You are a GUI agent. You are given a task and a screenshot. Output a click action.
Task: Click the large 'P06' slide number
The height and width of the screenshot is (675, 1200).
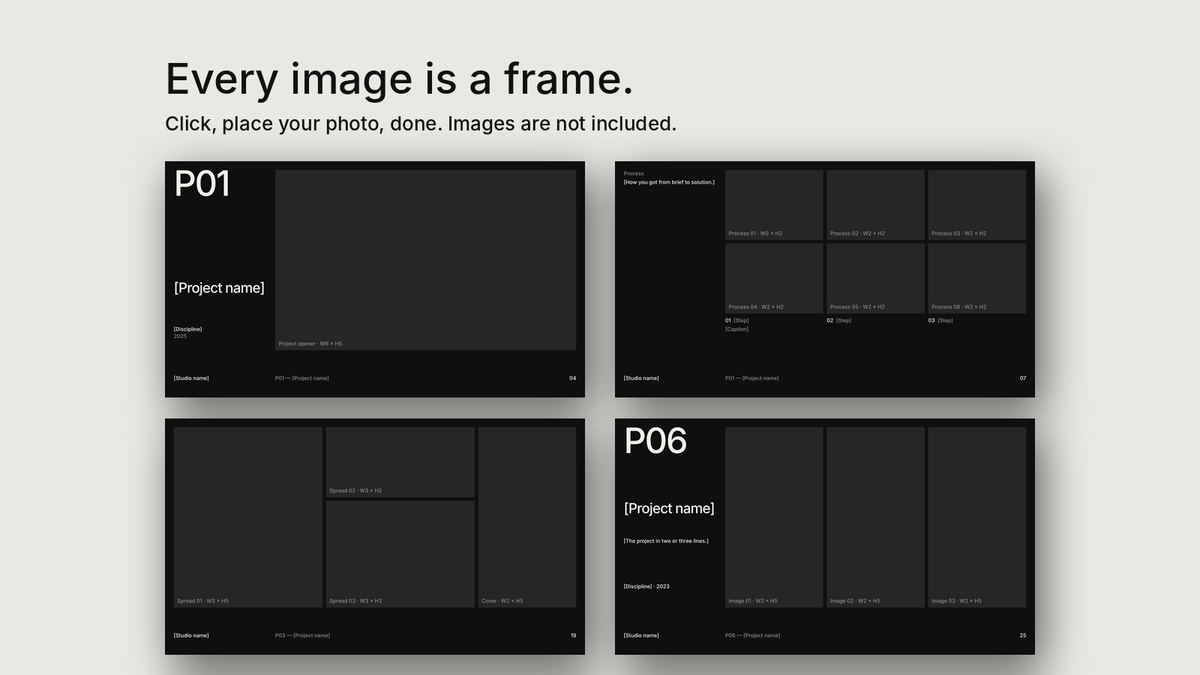click(655, 441)
